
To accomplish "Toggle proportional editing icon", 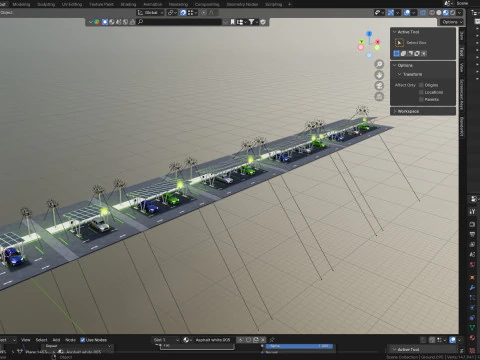I will click(204, 13).
